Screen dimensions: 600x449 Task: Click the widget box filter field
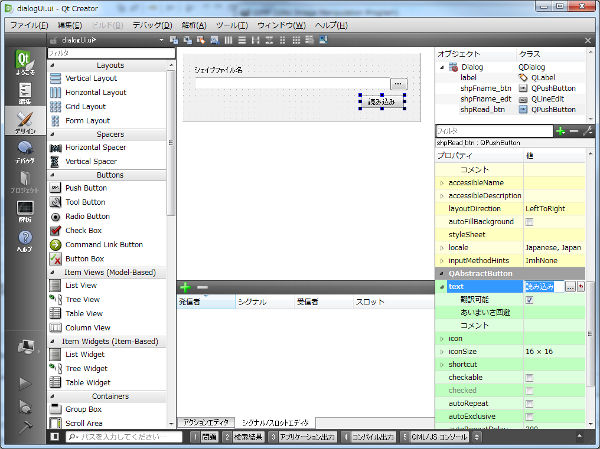[111, 53]
